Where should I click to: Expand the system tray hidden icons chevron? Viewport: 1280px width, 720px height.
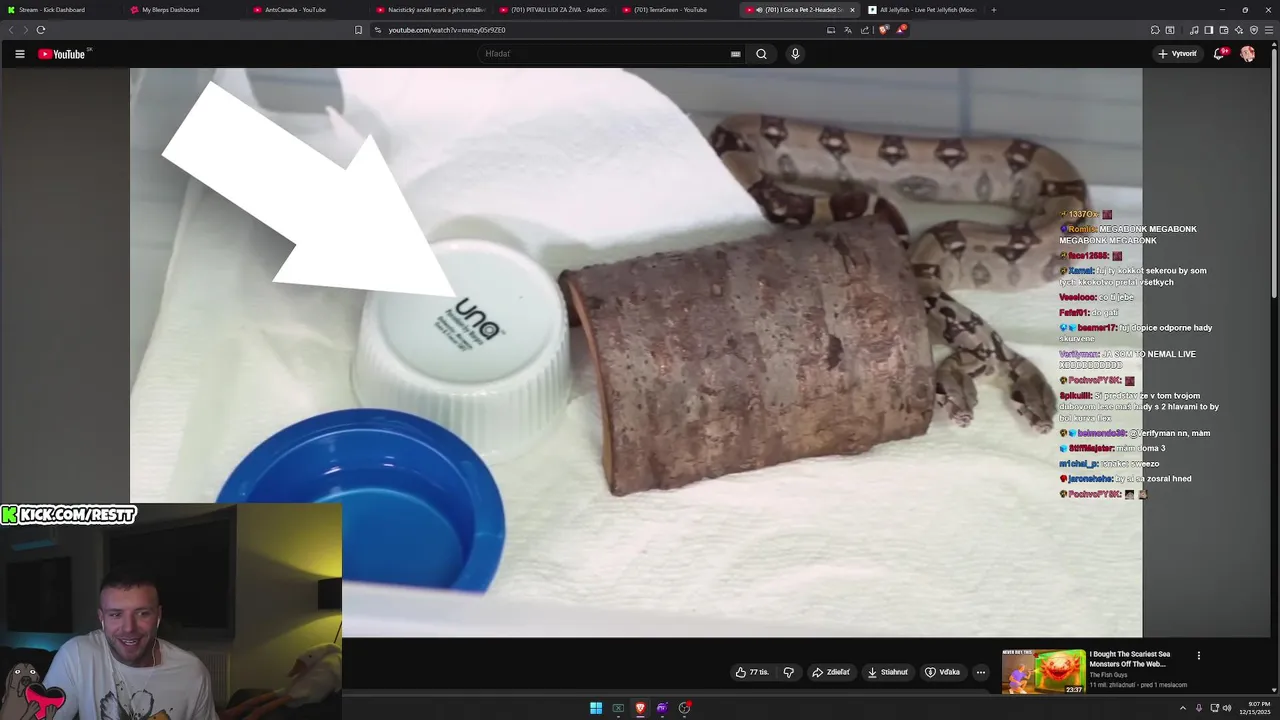pyautogui.click(x=1183, y=708)
